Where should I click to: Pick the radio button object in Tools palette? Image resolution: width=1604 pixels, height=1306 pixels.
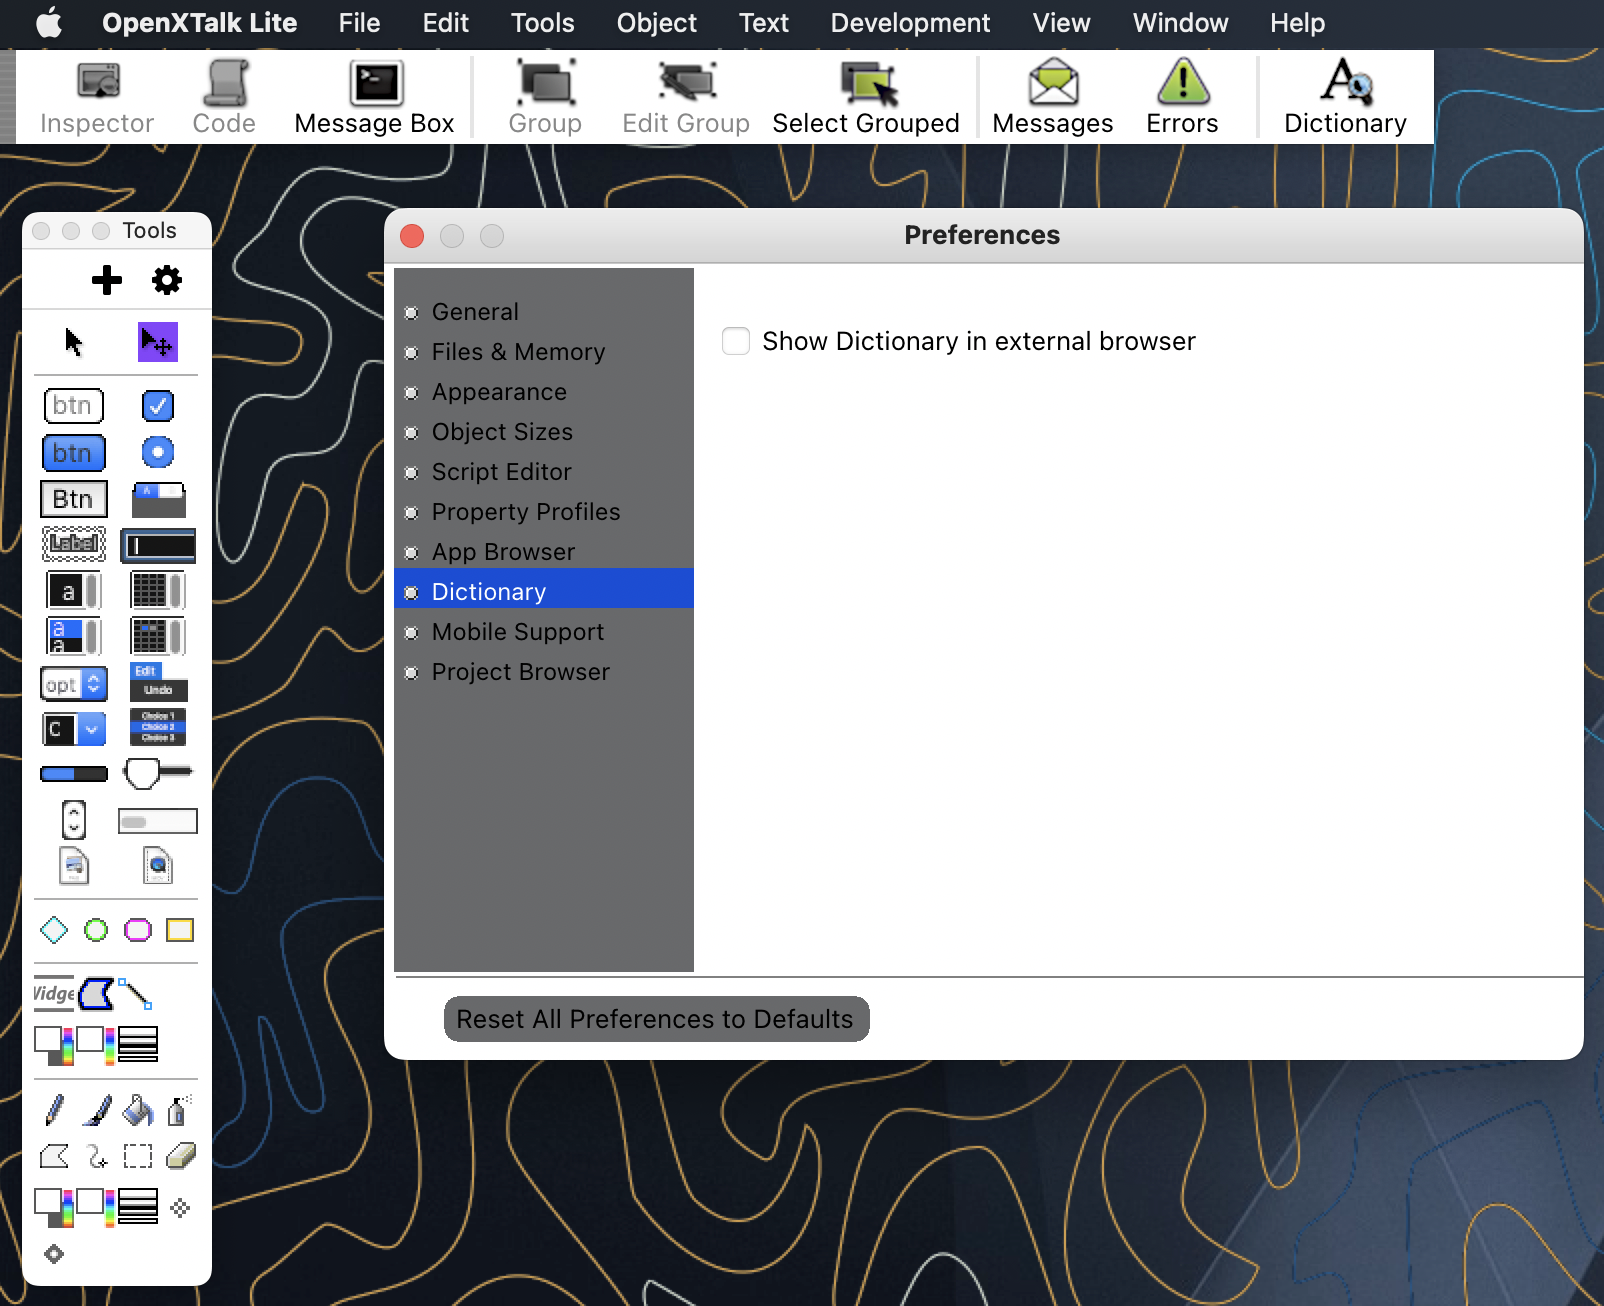point(158,452)
